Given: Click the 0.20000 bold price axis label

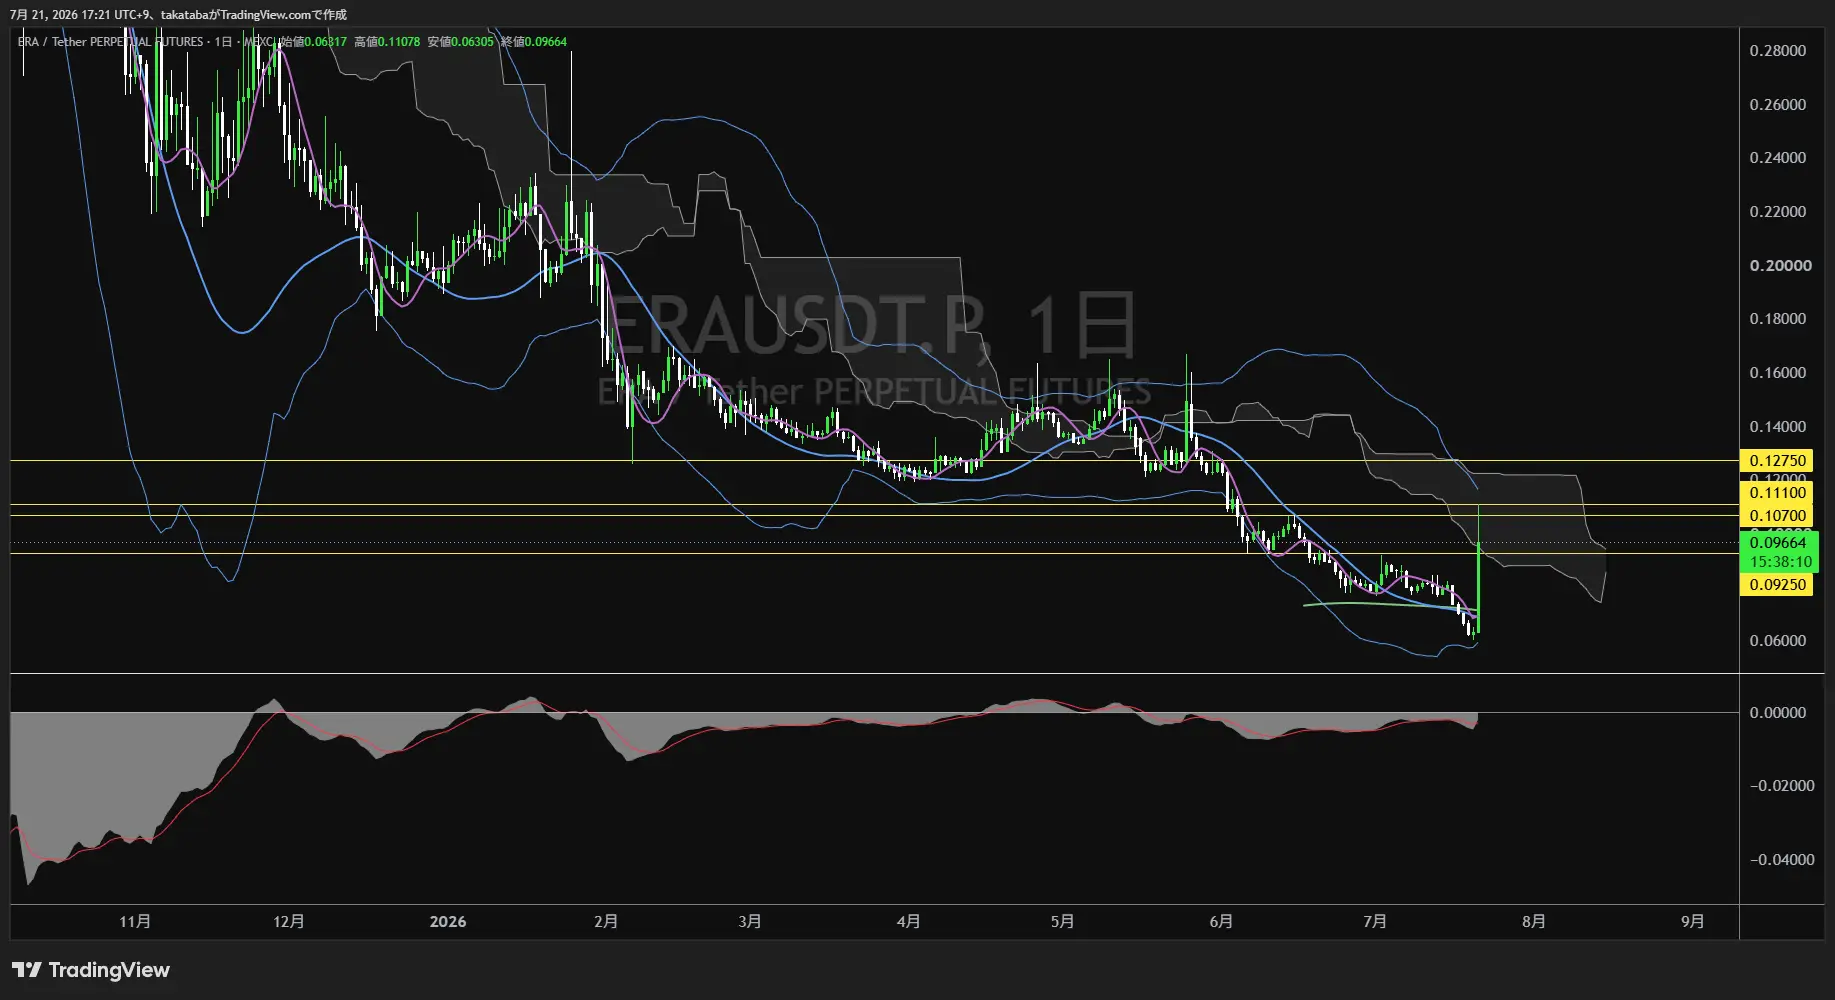Looking at the screenshot, I should (1780, 265).
